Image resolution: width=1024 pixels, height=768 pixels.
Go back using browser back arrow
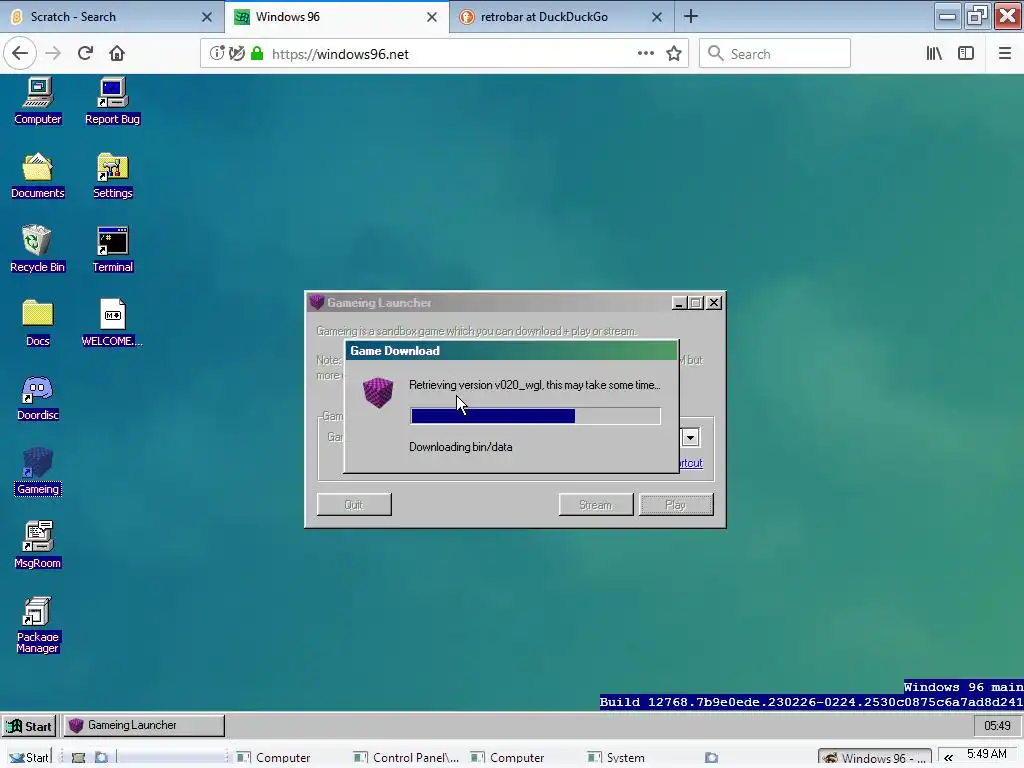click(x=20, y=54)
